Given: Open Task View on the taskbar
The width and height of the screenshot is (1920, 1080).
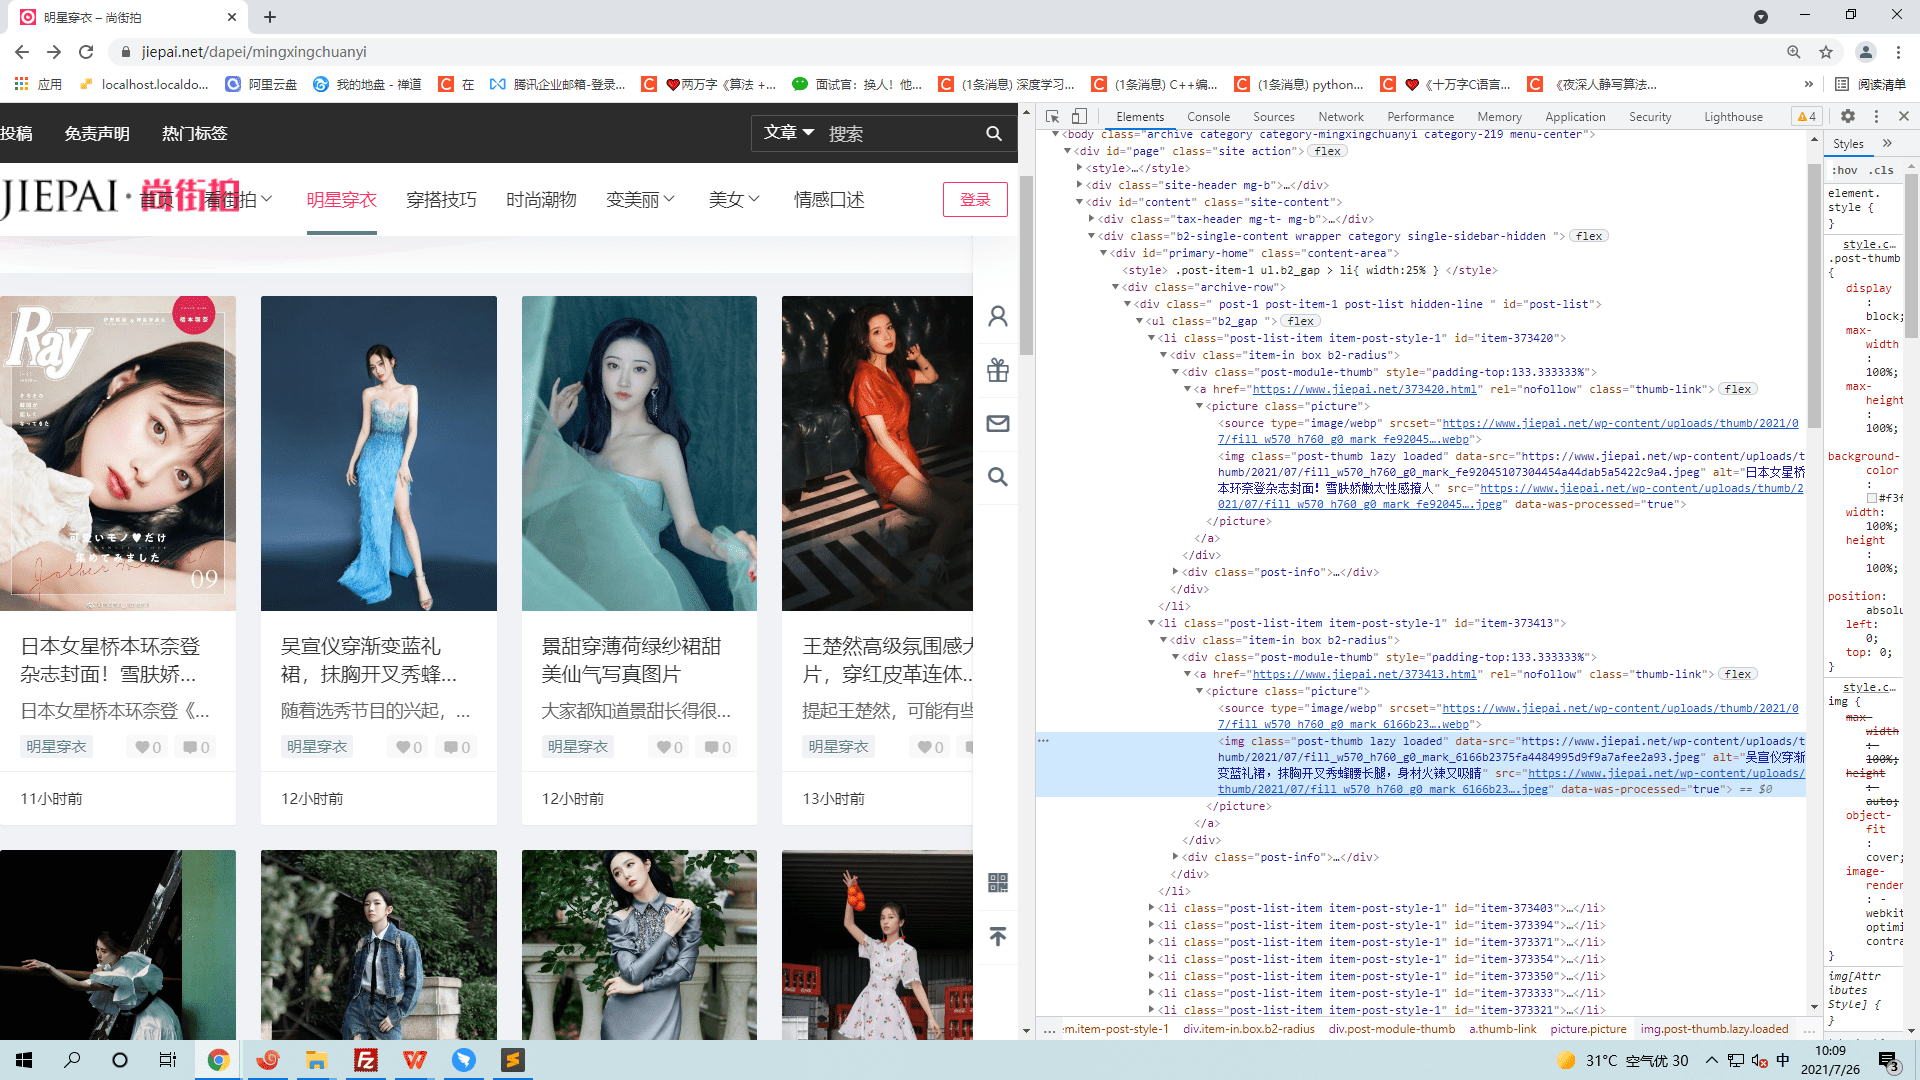Looking at the screenshot, I should (x=168, y=1060).
